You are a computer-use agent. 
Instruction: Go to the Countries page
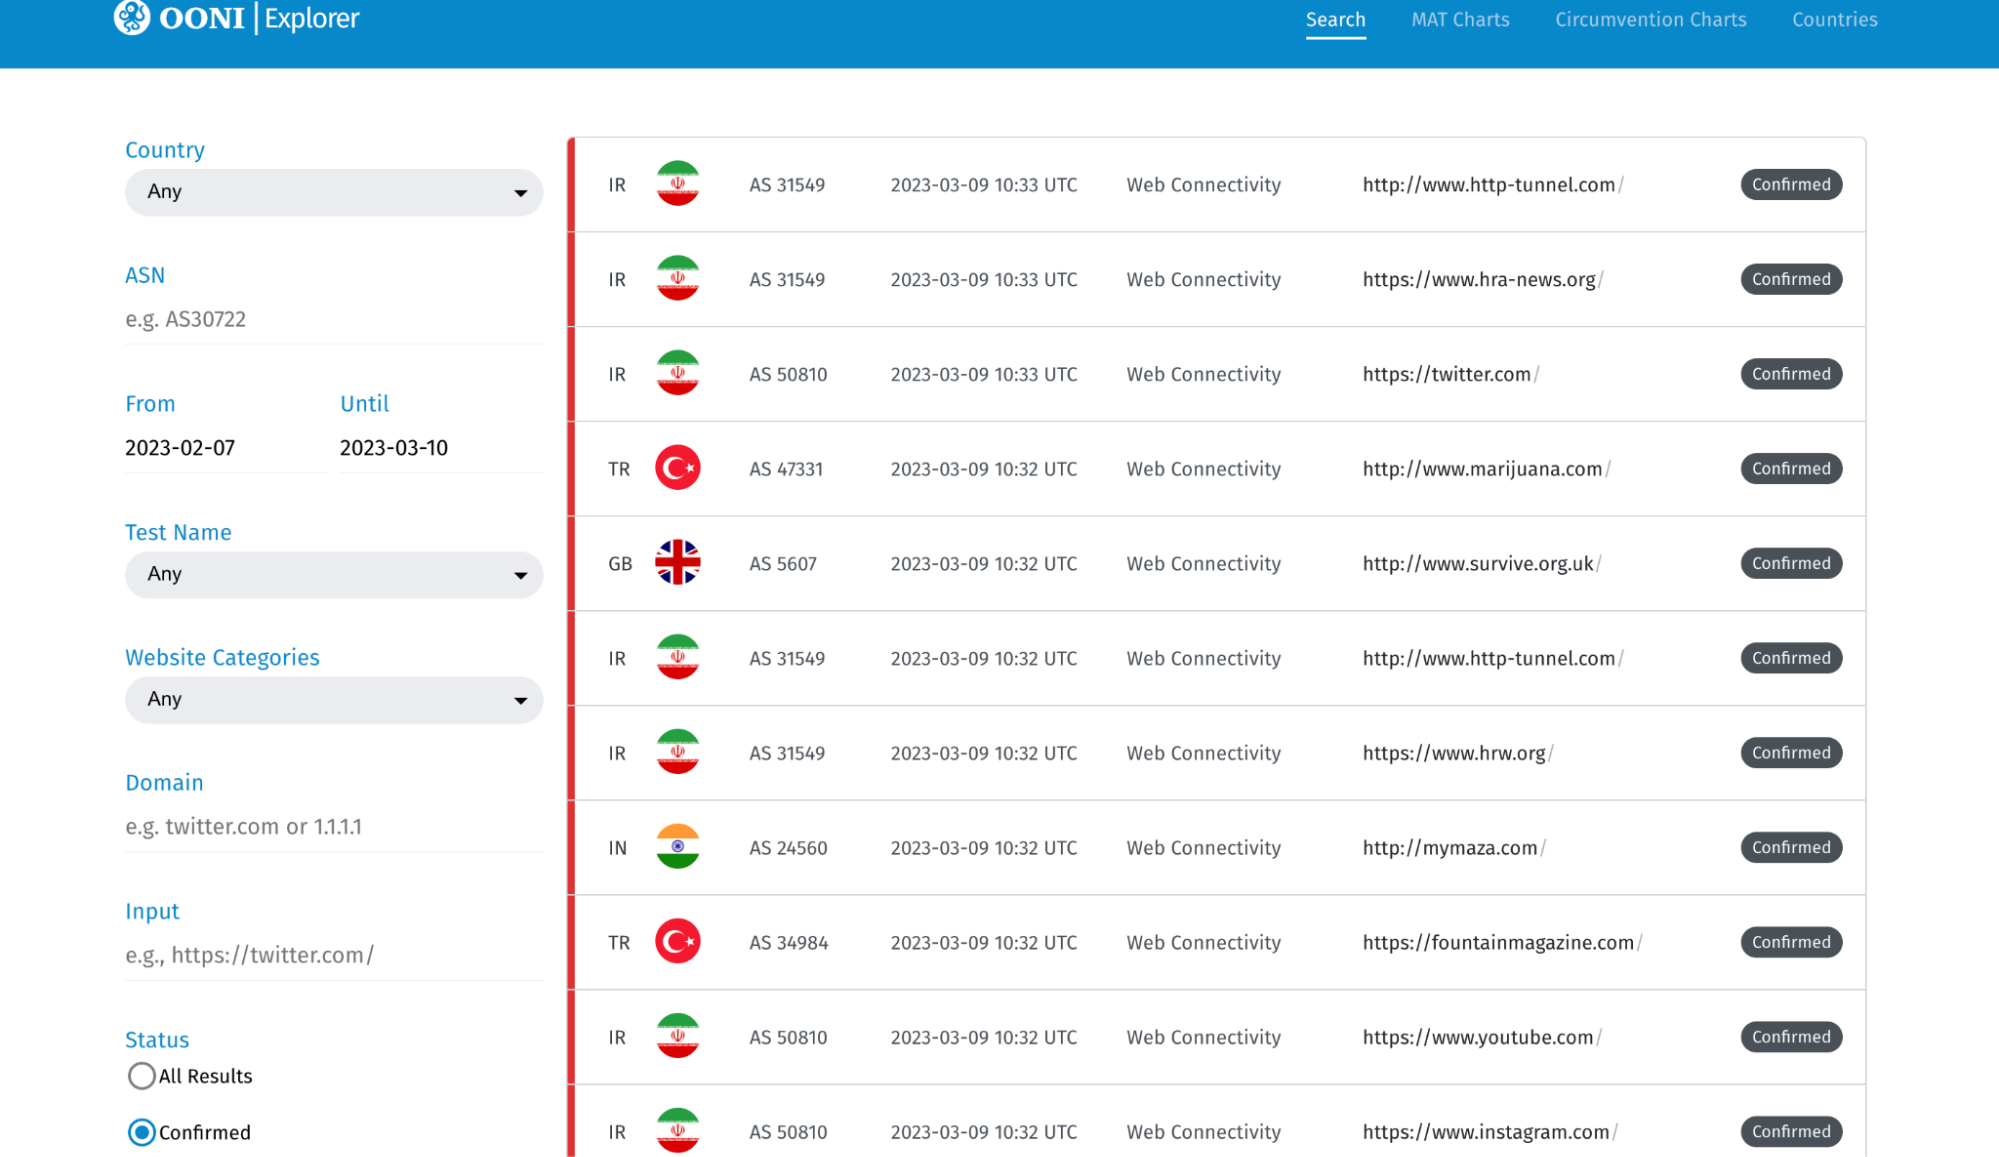1834,20
